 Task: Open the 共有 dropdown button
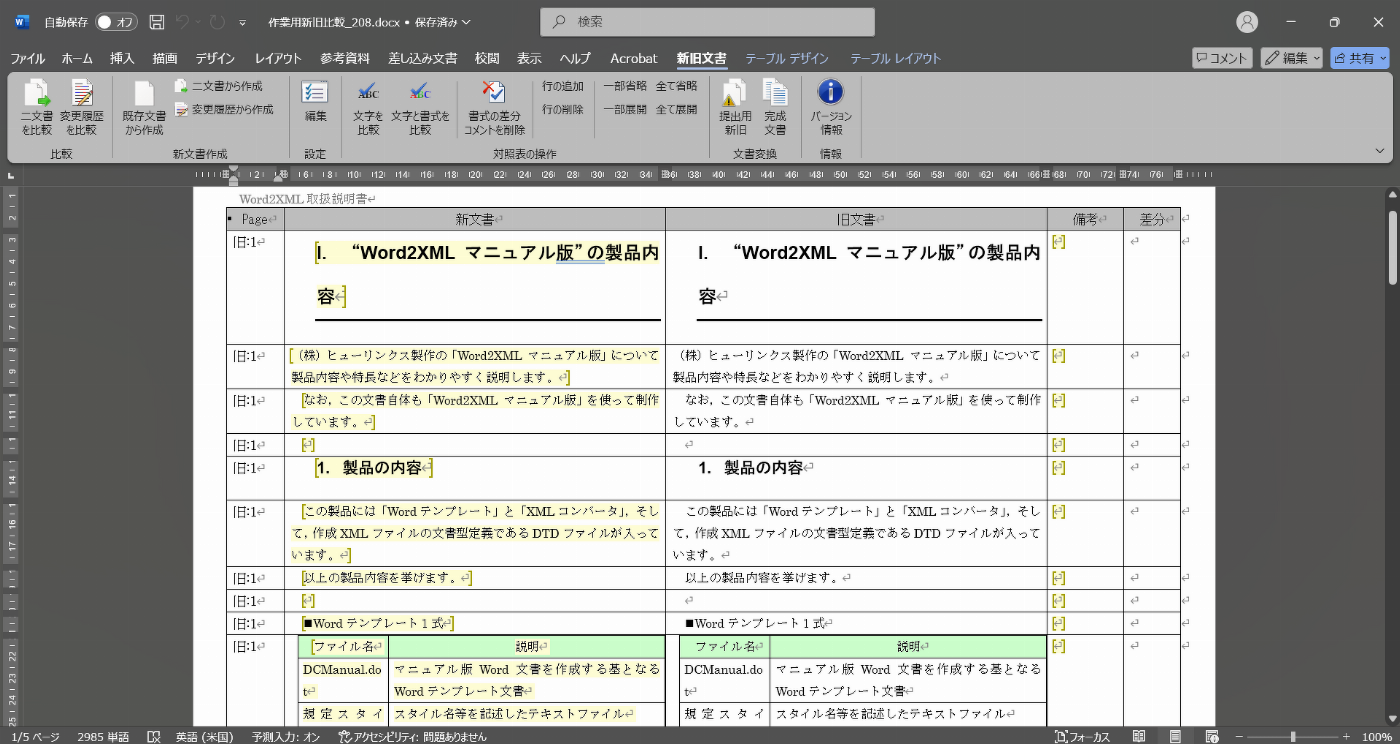[1359, 58]
